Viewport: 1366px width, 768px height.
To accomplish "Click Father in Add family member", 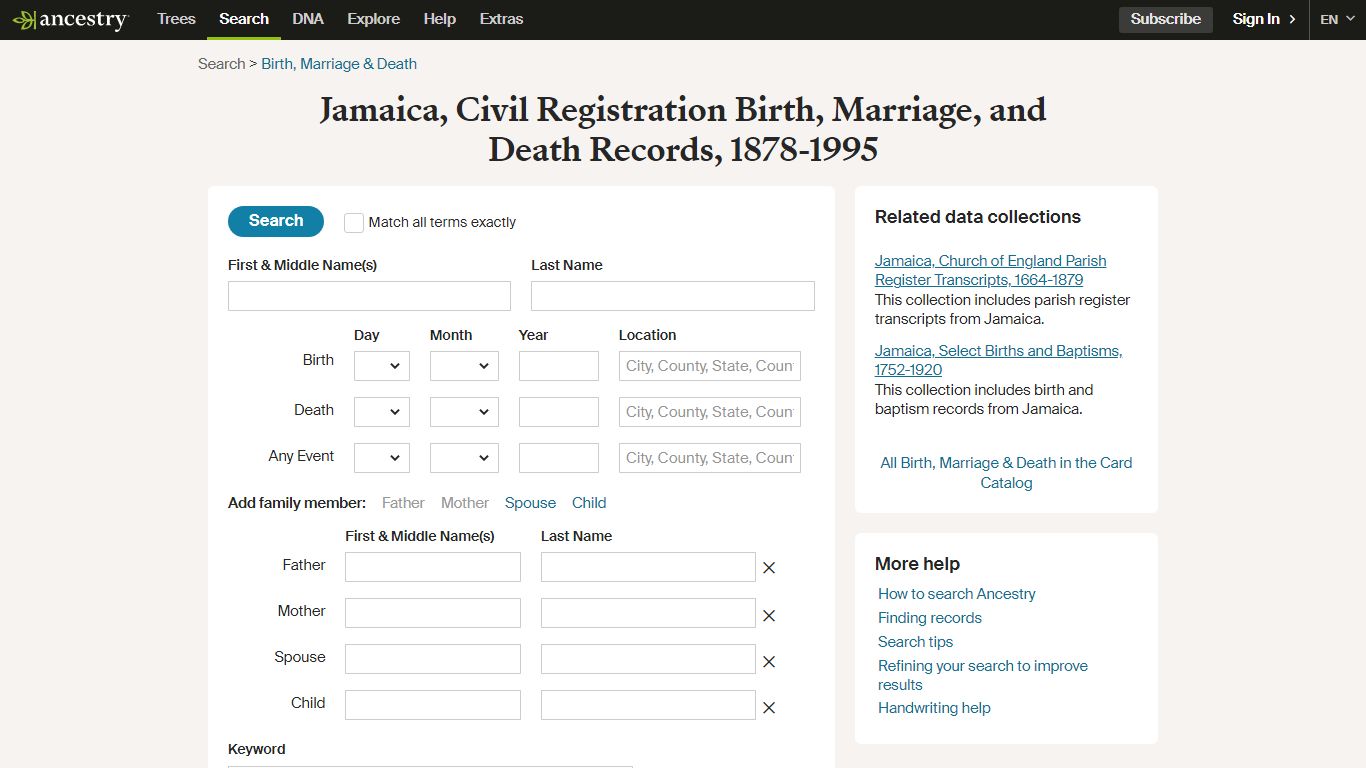I will tap(403, 503).
